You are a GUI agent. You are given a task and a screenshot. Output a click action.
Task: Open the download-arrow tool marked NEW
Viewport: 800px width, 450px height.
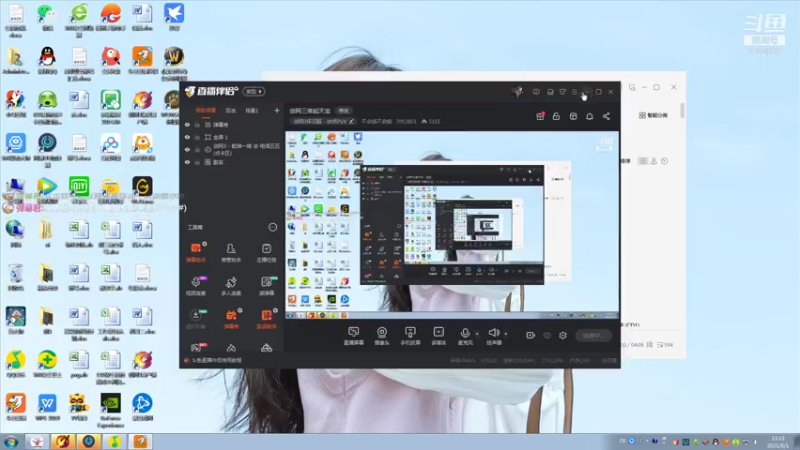pyautogui.click(x=195, y=319)
